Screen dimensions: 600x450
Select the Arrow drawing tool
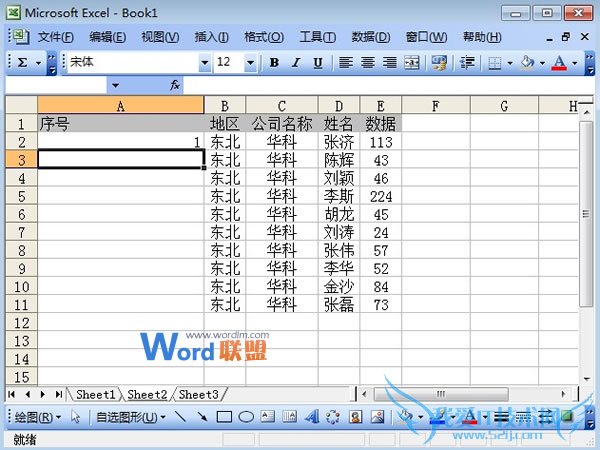pos(202,417)
